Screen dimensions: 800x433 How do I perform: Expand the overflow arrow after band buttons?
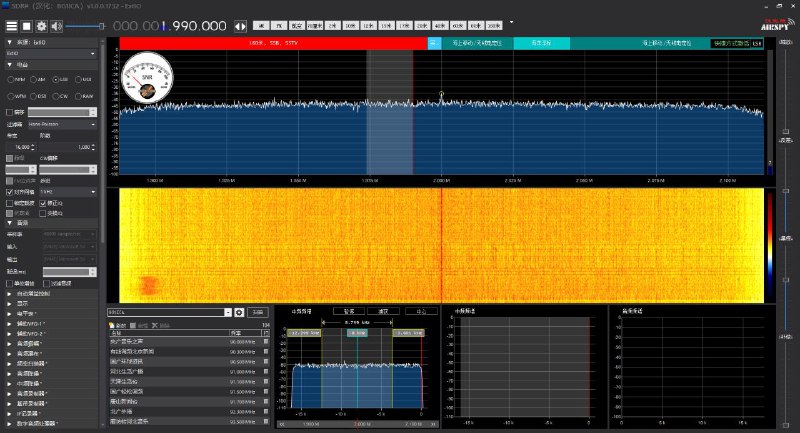click(512, 22)
